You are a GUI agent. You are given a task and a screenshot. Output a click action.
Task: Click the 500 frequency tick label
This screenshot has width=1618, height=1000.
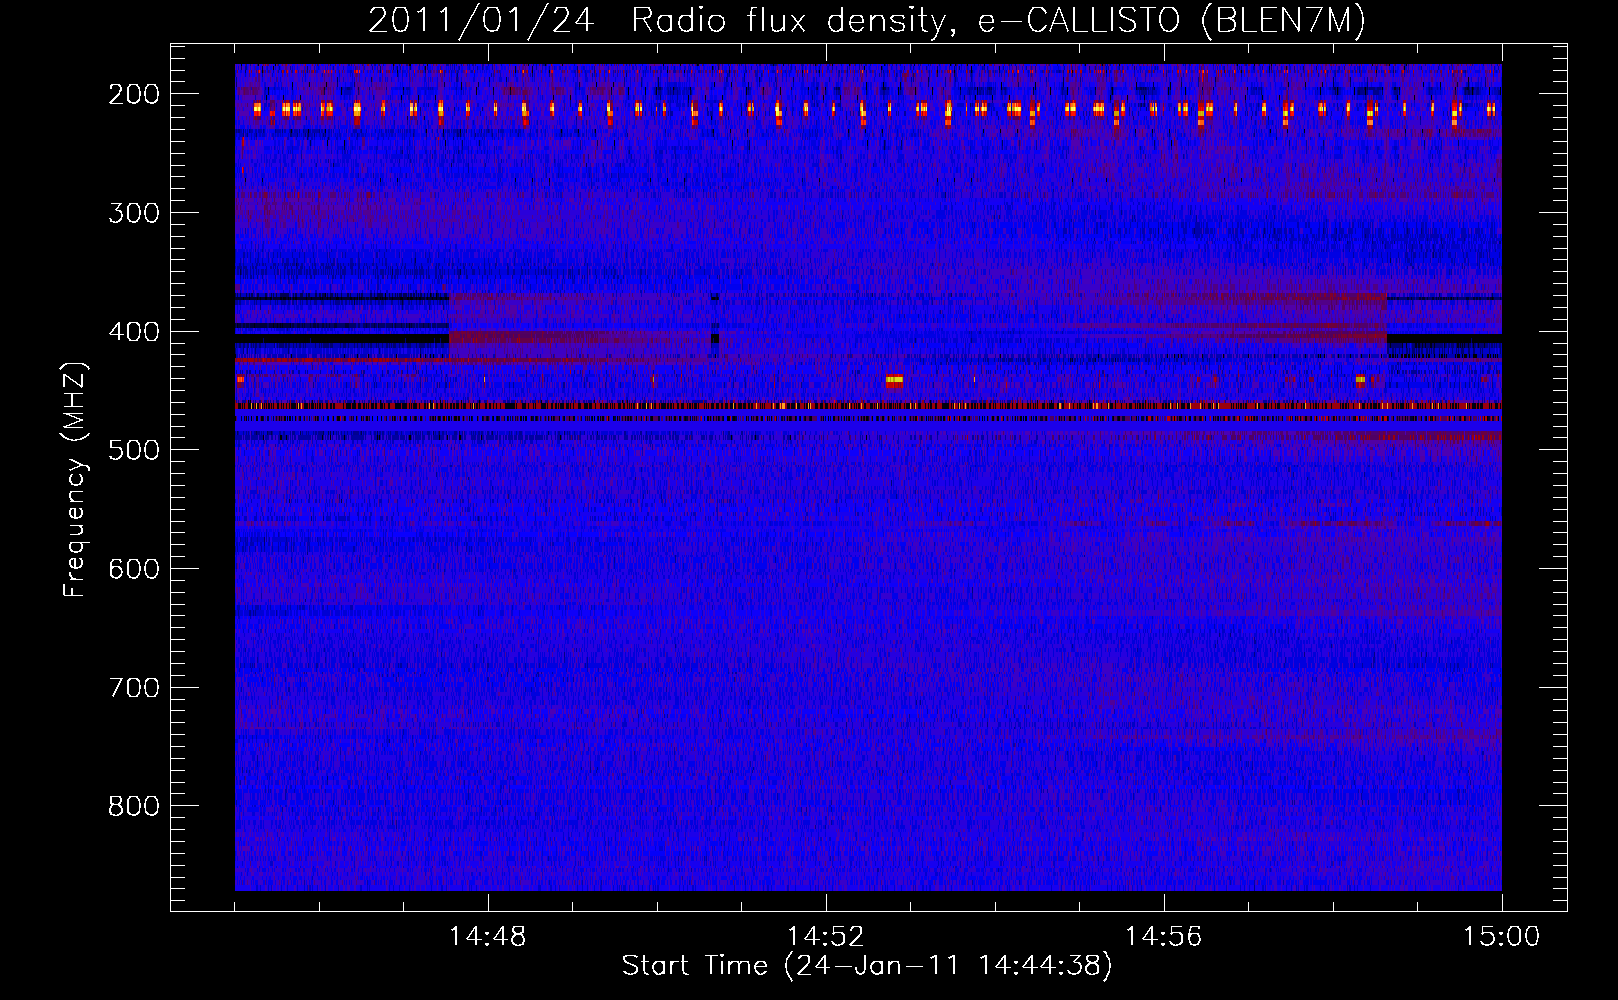pyautogui.click(x=134, y=450)
